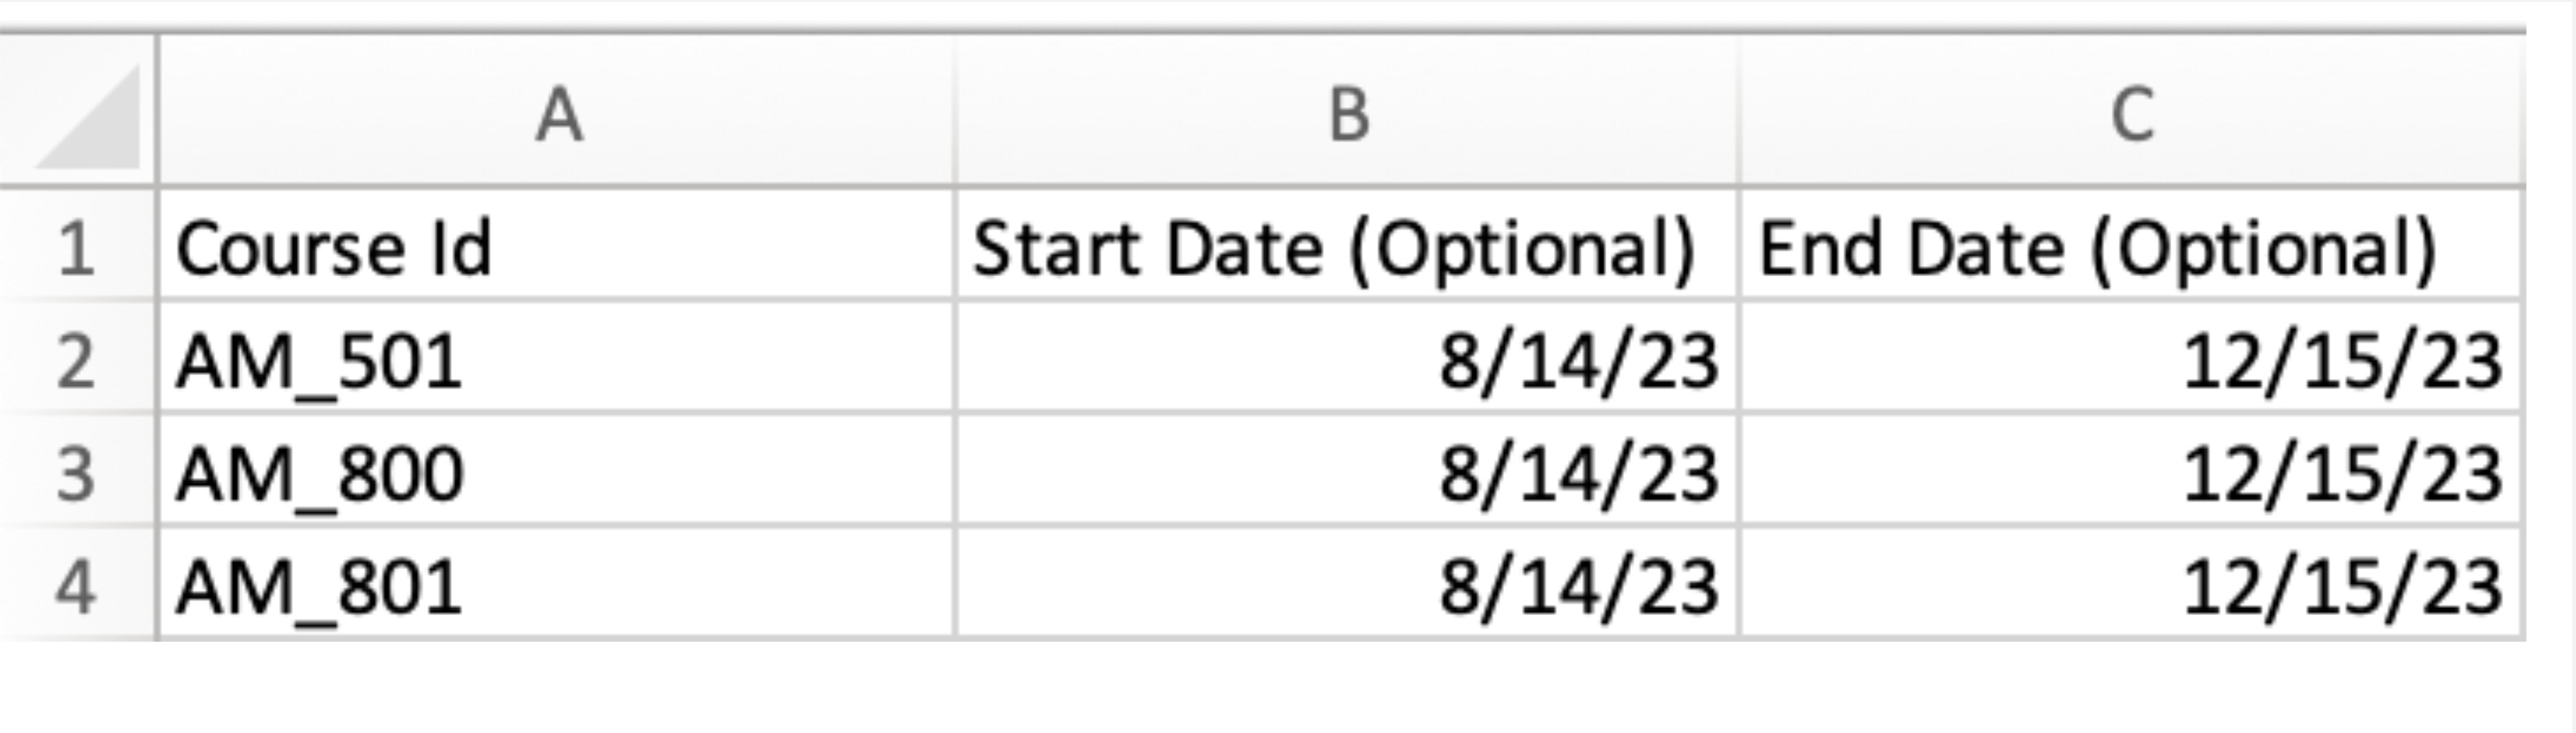Click the end date cell for AM_801

point(2131,586)
